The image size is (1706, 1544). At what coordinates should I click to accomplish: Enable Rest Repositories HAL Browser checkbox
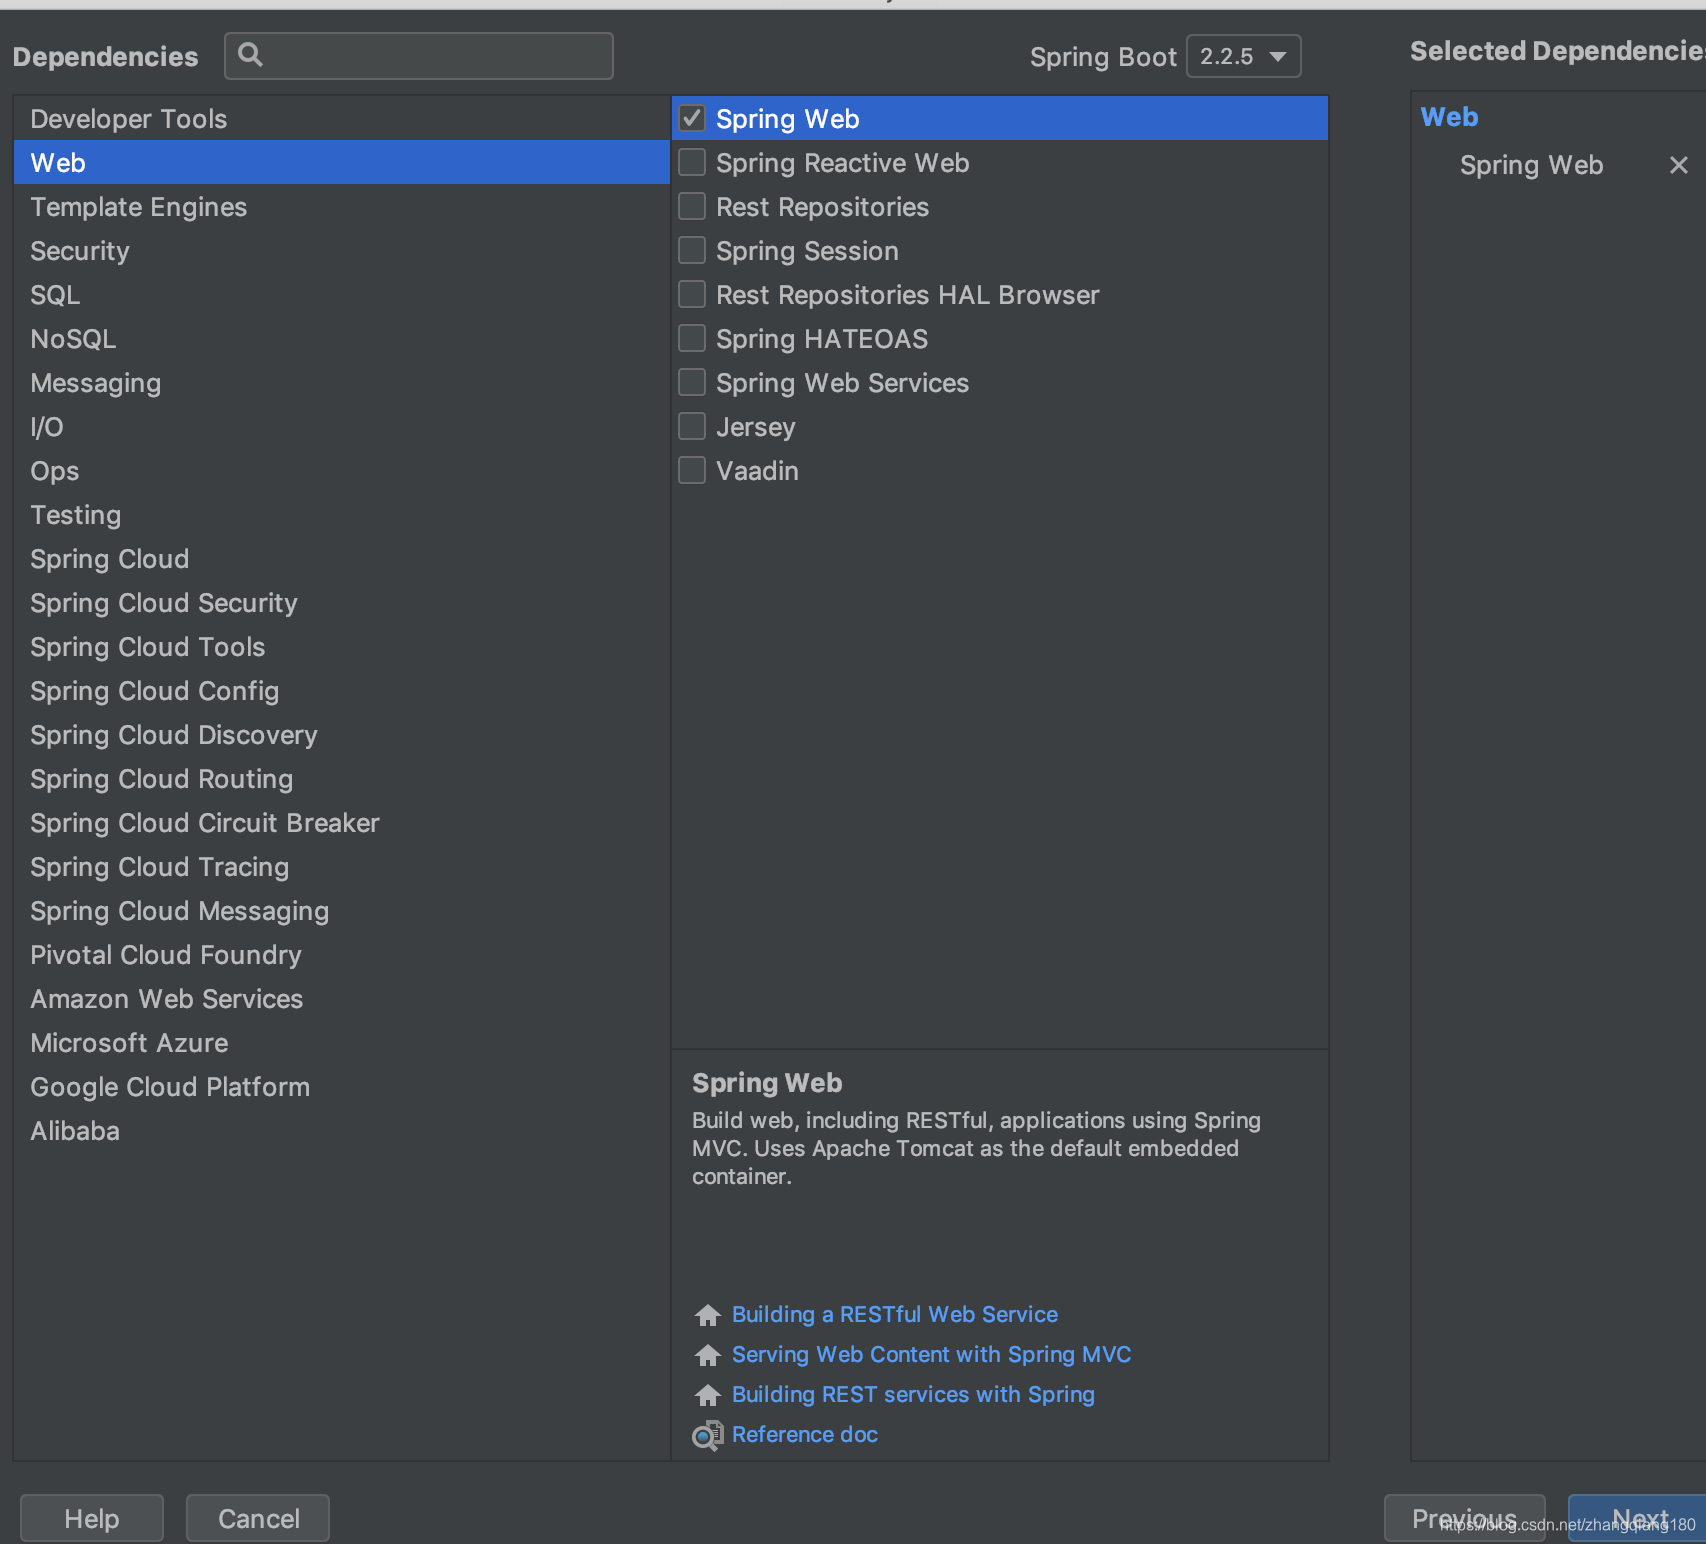coord(692,294)
